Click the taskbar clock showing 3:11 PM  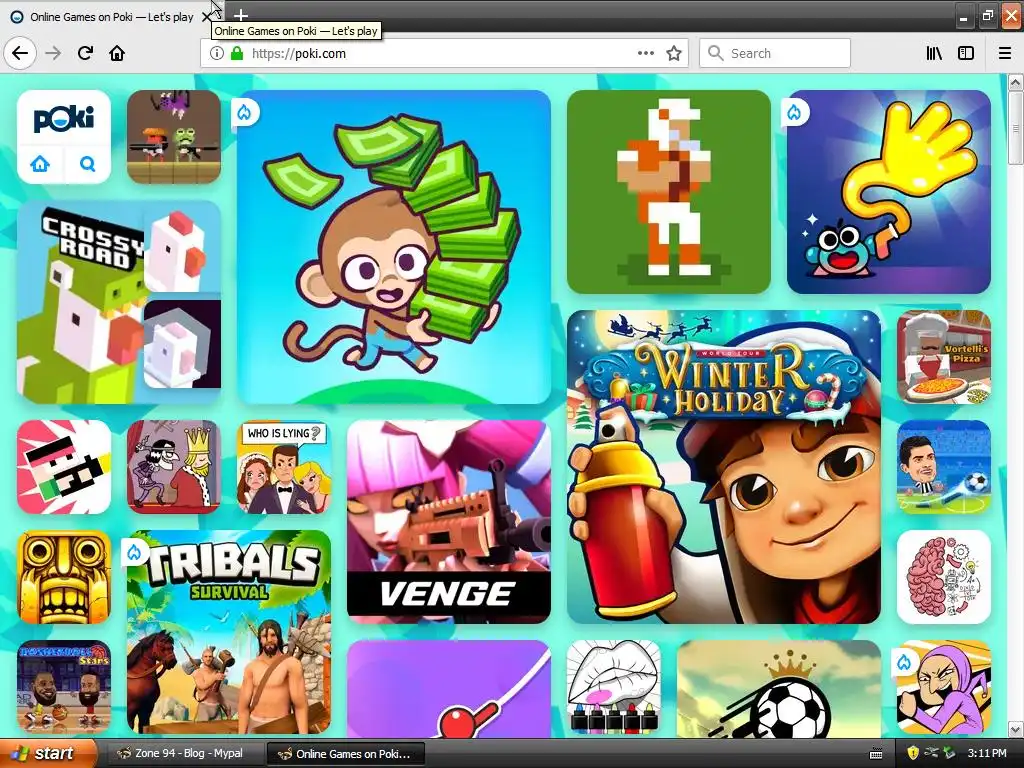tap(987, 754)
